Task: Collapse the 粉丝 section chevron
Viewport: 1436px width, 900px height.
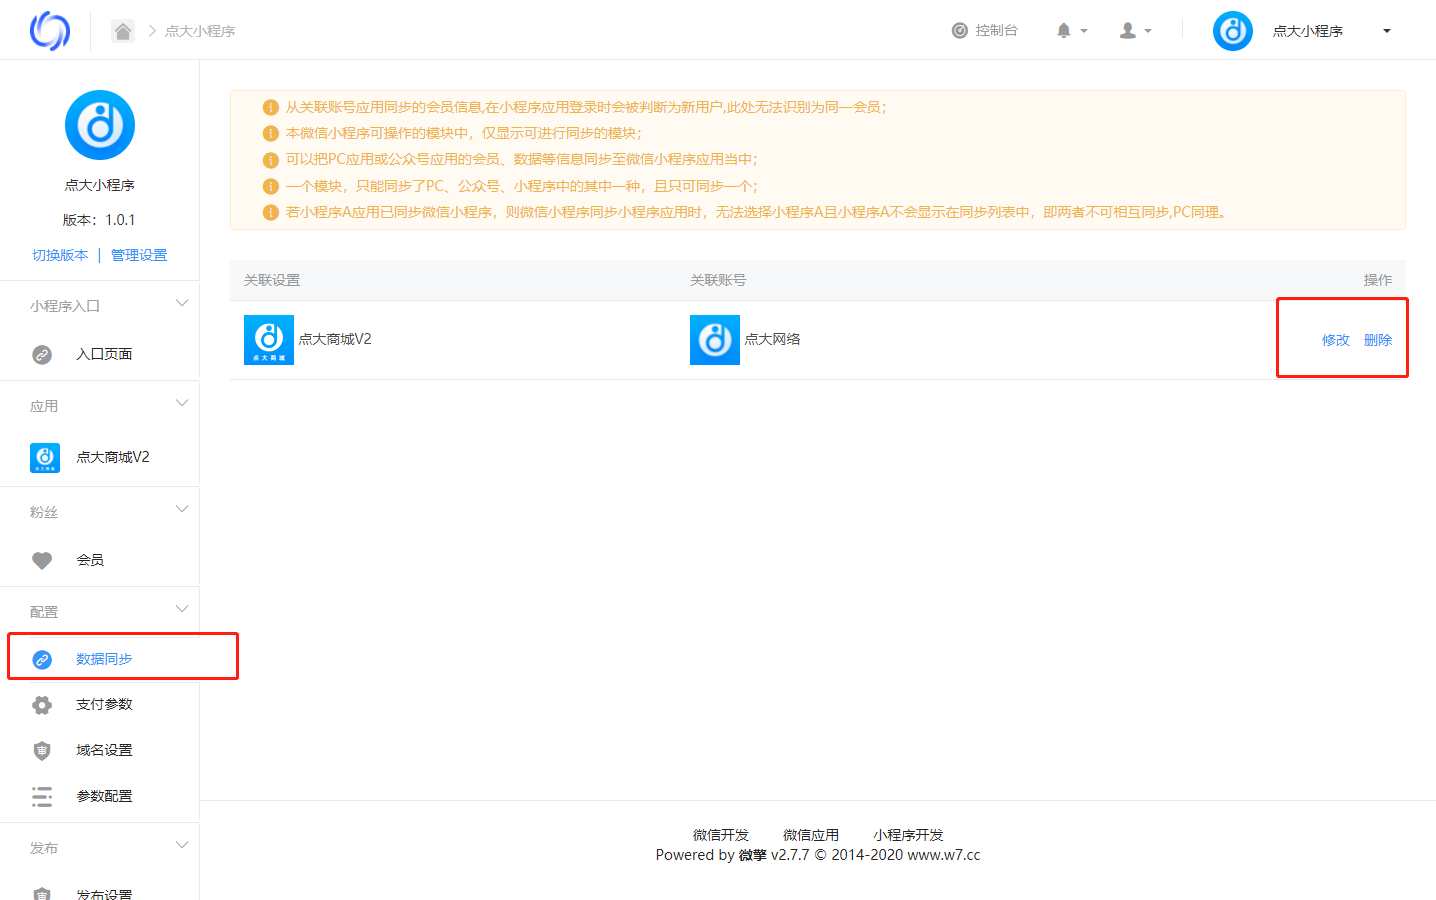Action: tap(182, 509)
